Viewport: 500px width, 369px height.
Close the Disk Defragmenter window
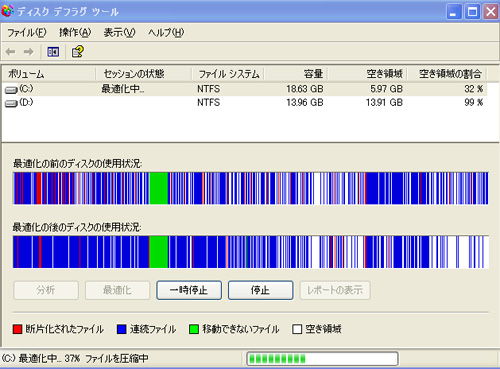coord(490,12)
